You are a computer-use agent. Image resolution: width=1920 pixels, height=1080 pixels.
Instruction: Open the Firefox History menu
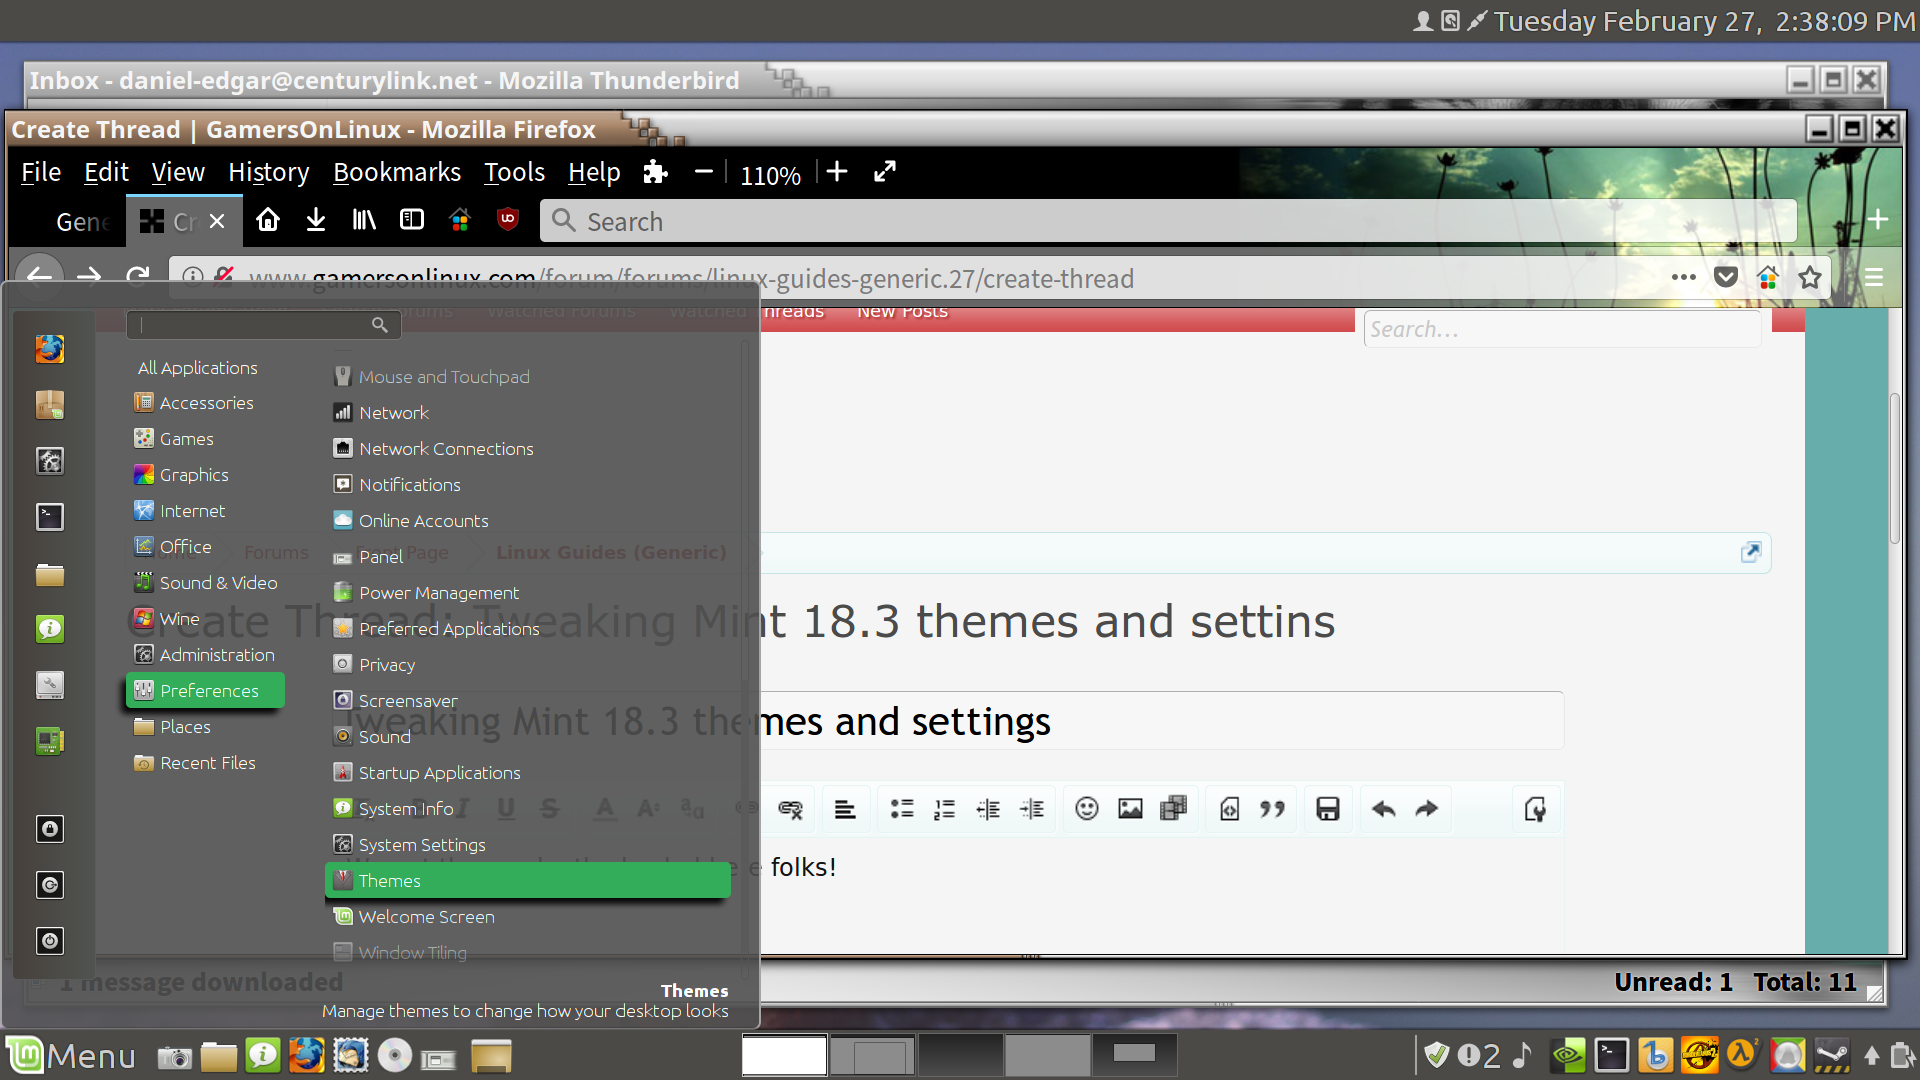tap(268, 172)
